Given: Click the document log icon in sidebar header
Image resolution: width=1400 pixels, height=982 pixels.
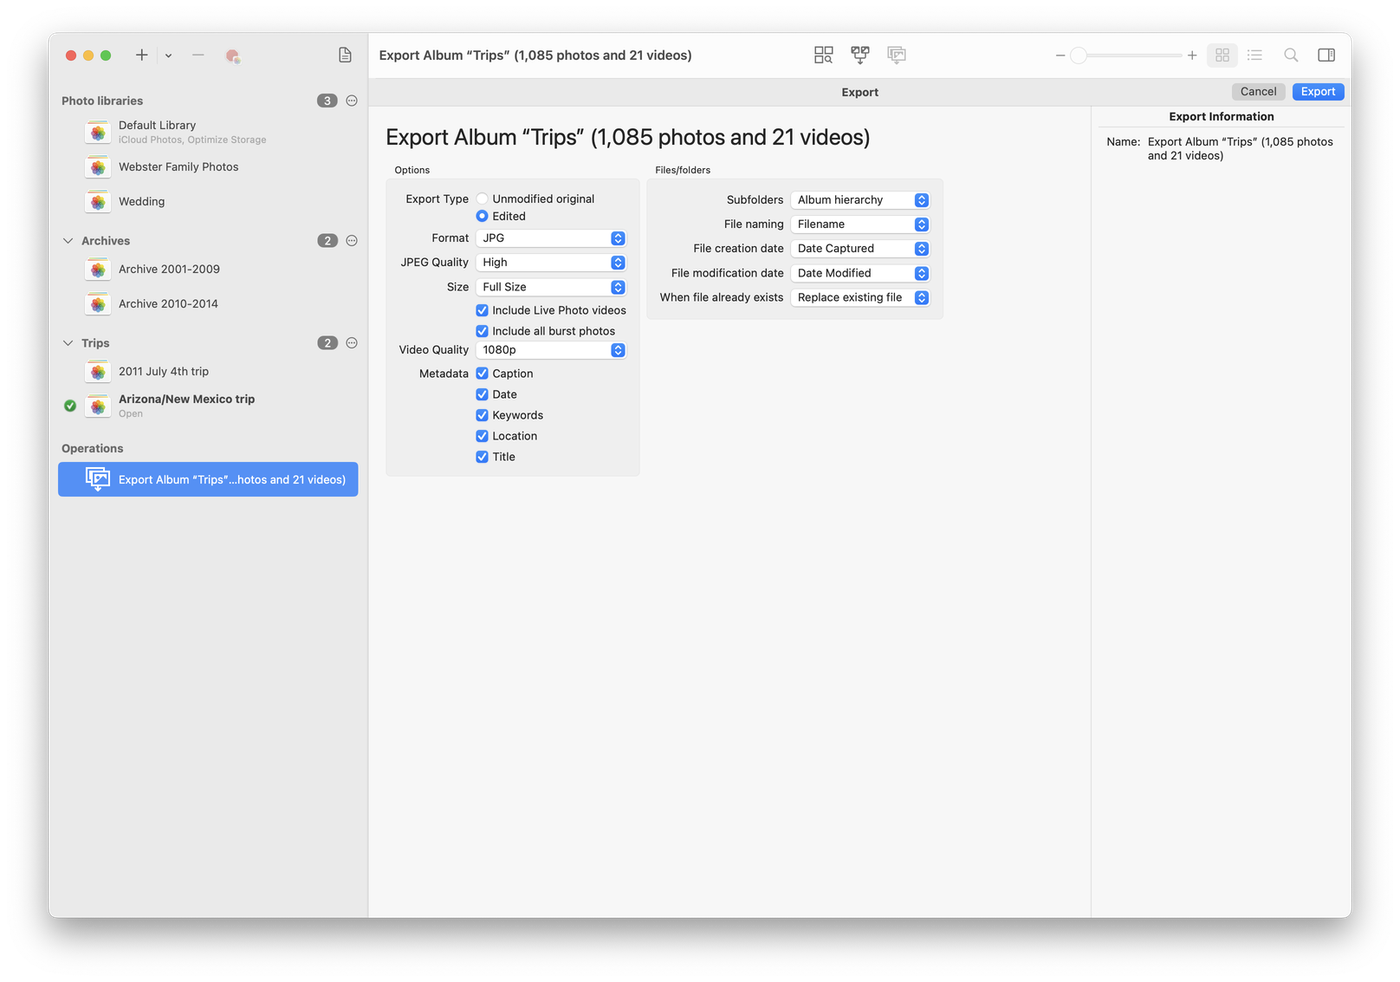Looking at the screenshot, I should click(x=345, y=56).
